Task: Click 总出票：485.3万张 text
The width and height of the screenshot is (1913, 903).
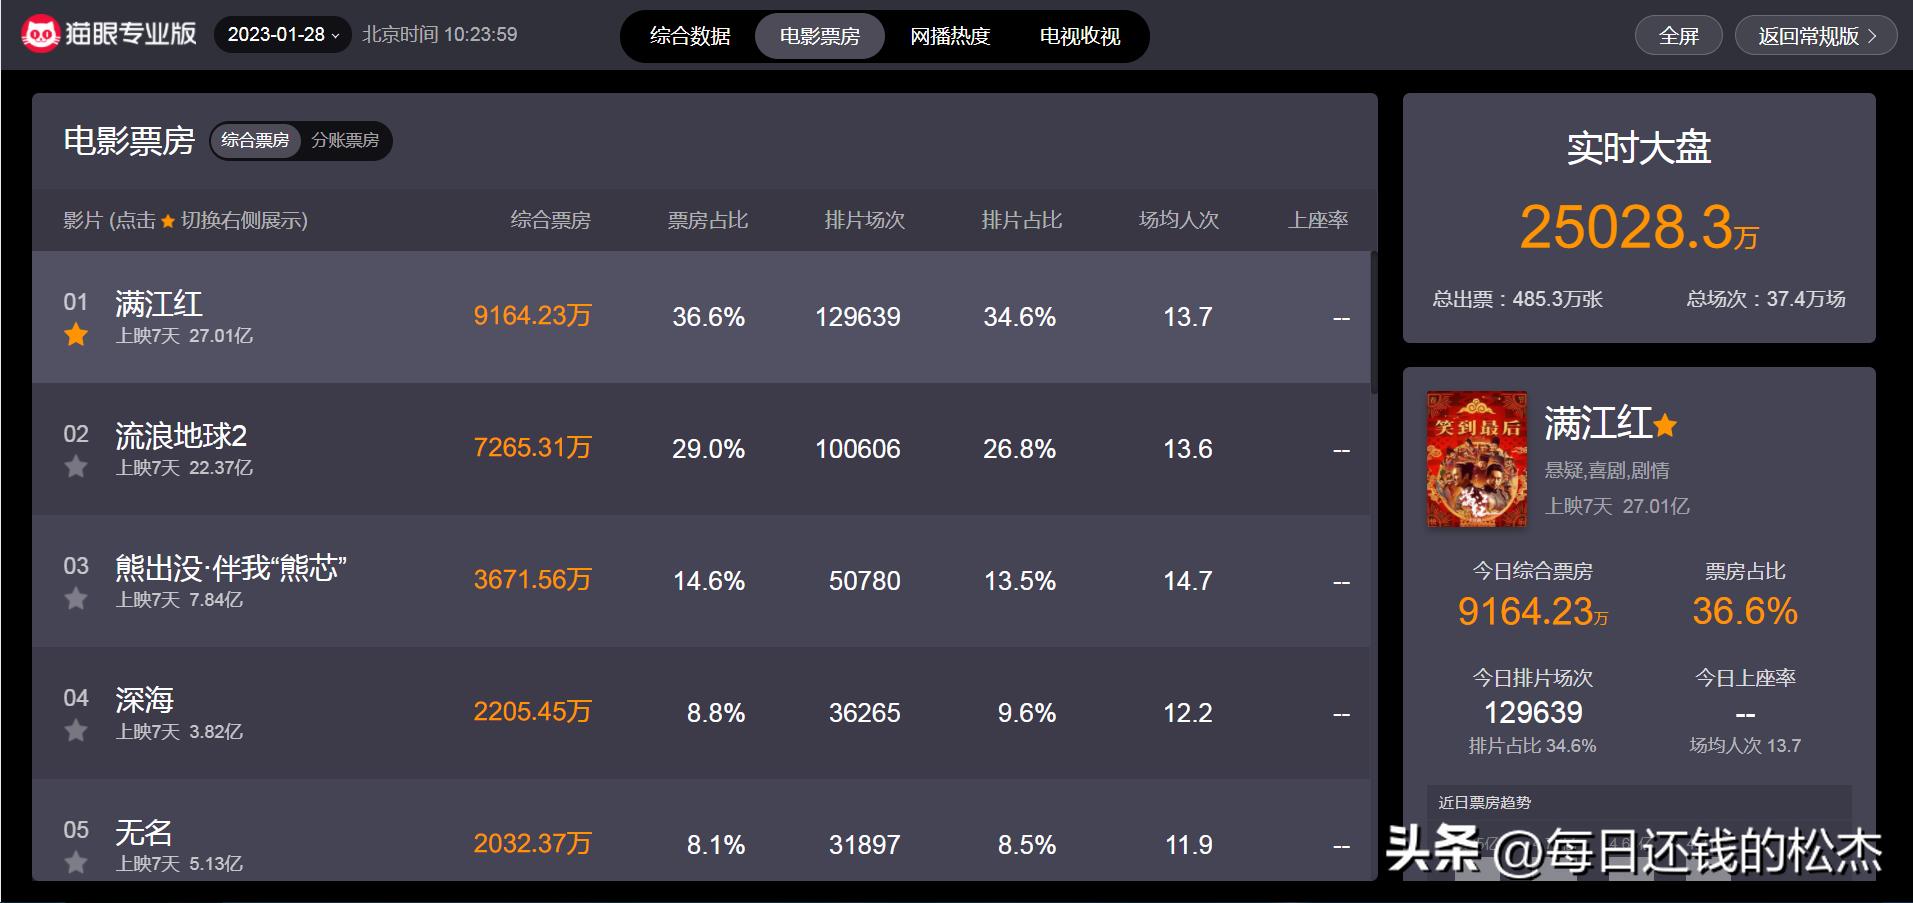Action: click(x=1518, y=299)
